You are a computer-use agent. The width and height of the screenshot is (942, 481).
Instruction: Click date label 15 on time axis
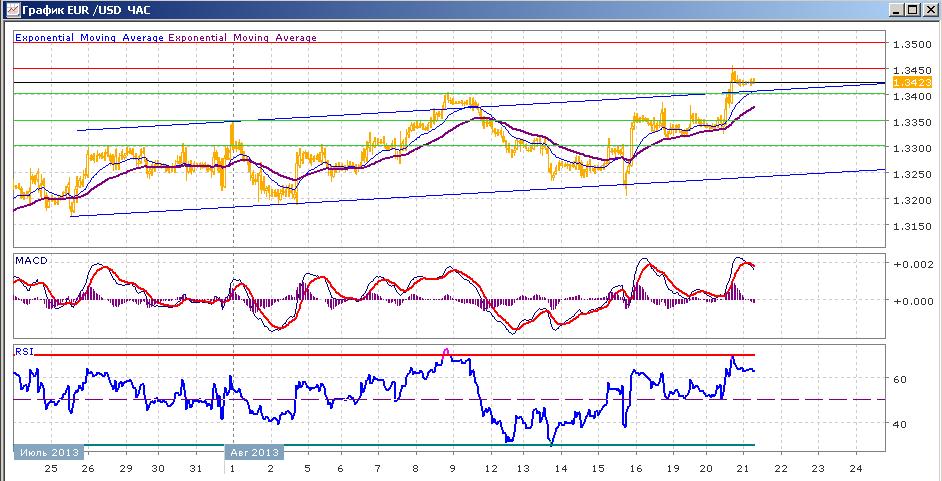[598, 468]
